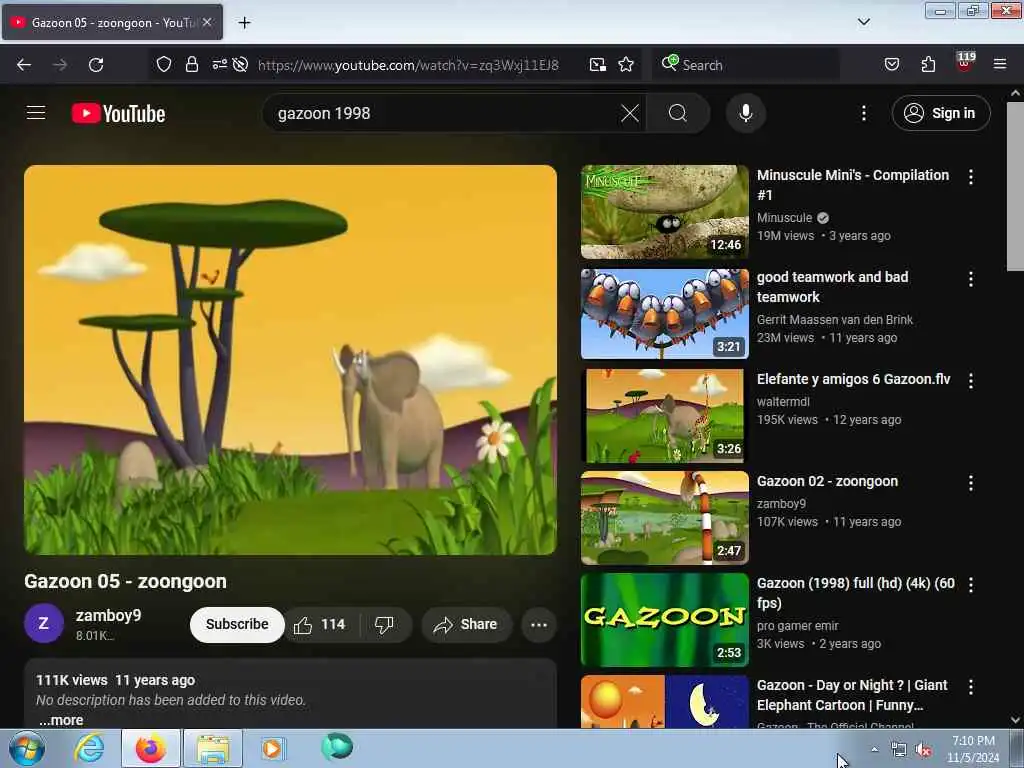This screenshot has height=768, width=1024.
Task: Open options menu for Gazoon (1998) full video
Action: point(970,584)
